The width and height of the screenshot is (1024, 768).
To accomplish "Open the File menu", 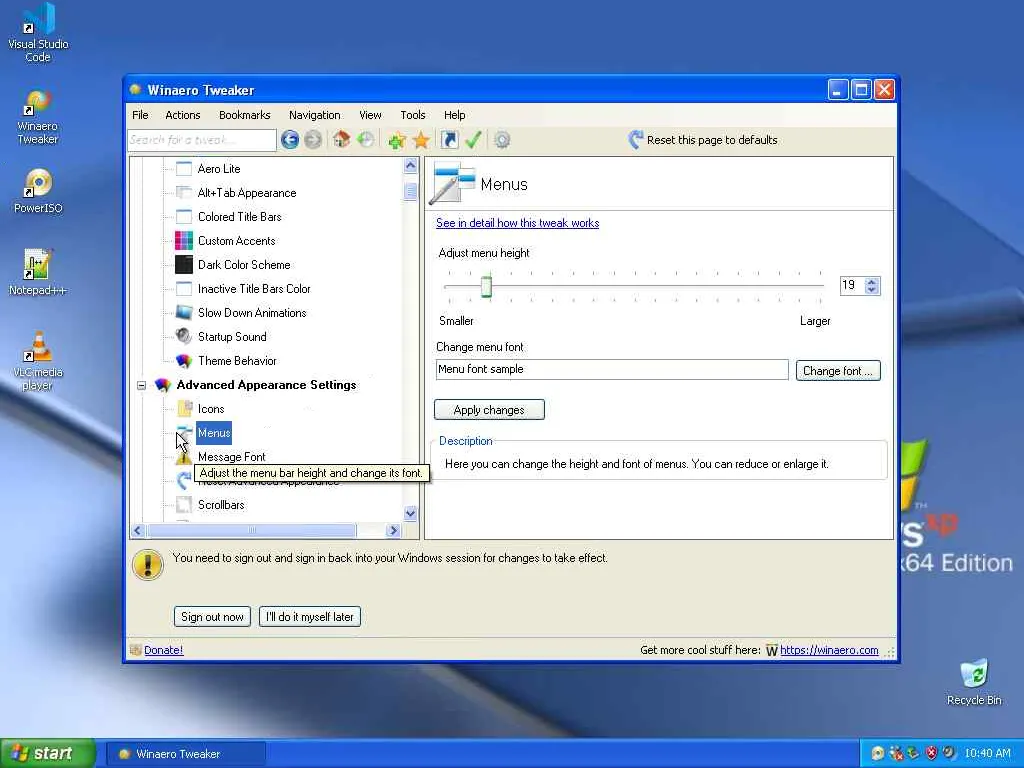I will click(140, 115).
